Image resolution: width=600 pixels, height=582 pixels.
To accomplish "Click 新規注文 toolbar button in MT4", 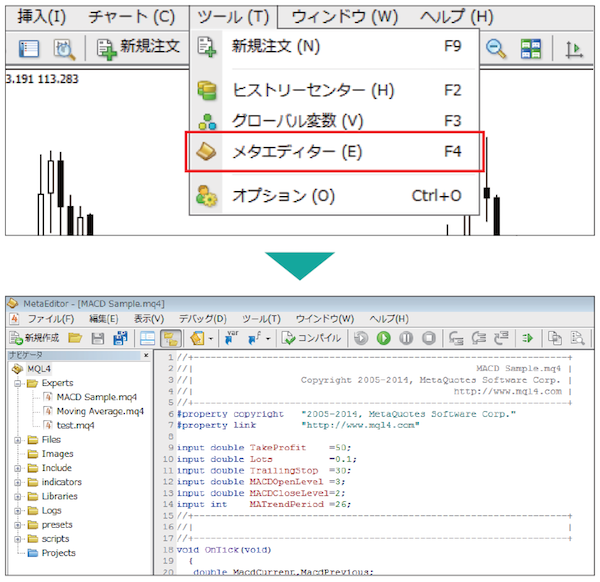I will click(138, 48).
